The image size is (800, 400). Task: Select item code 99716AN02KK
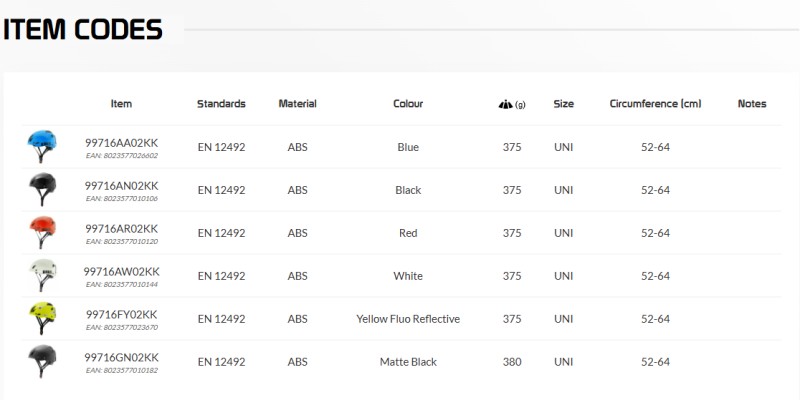[121, 186]
